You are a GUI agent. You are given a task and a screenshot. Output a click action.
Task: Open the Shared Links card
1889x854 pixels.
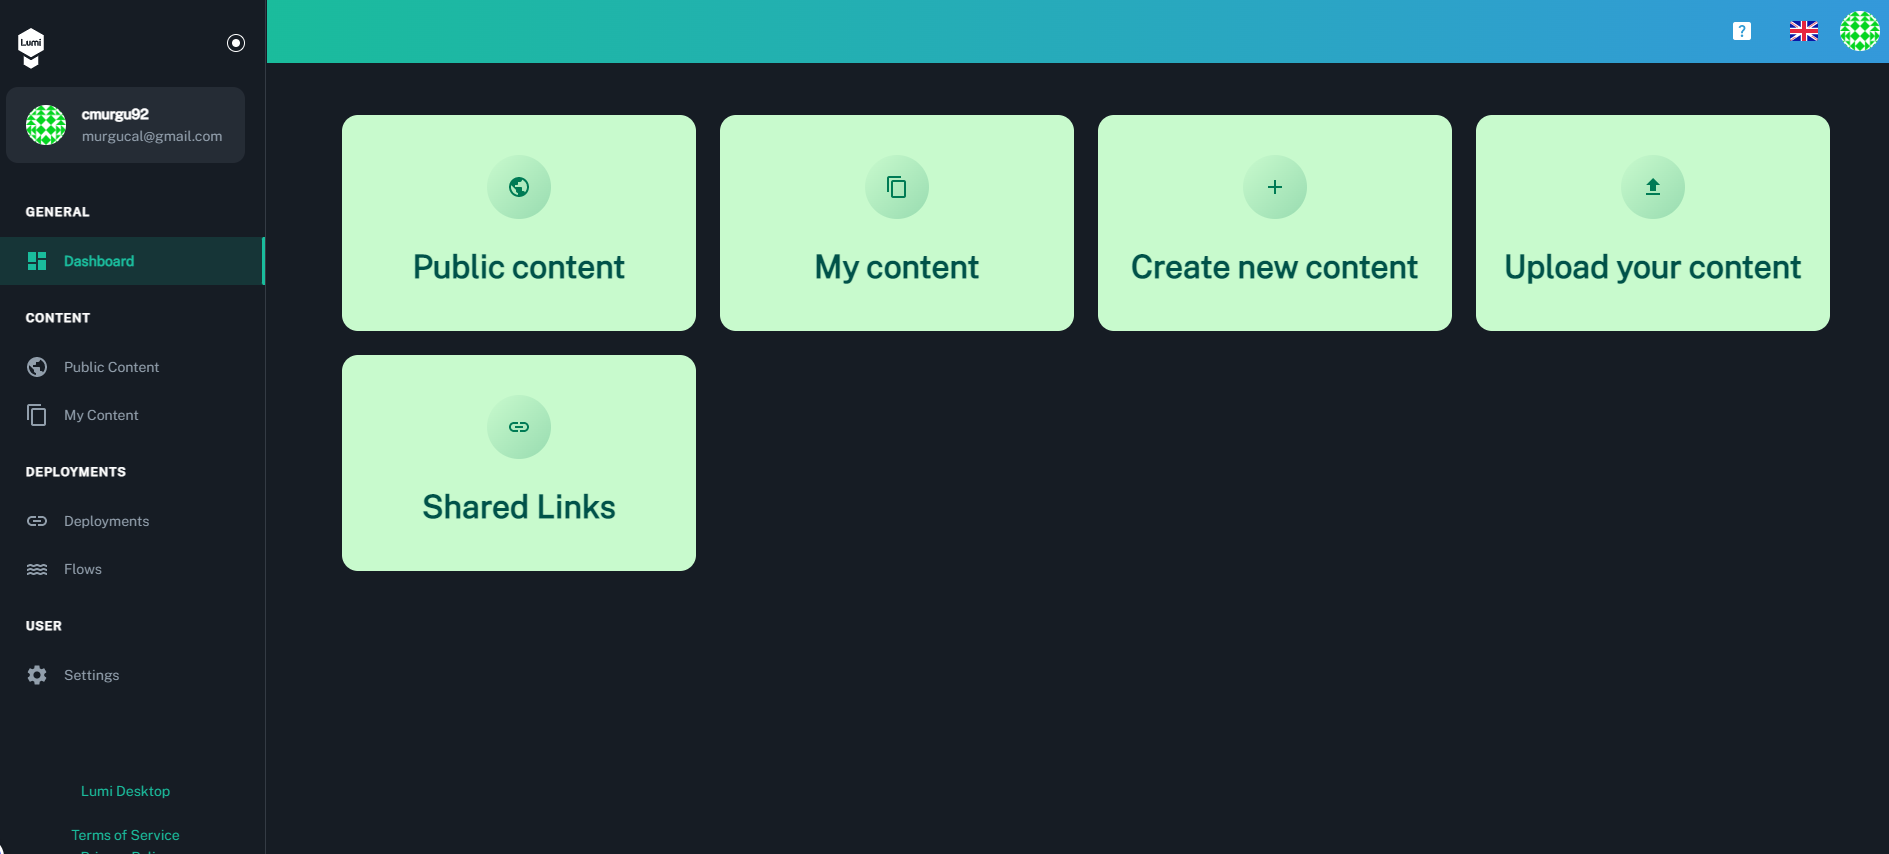518,463
